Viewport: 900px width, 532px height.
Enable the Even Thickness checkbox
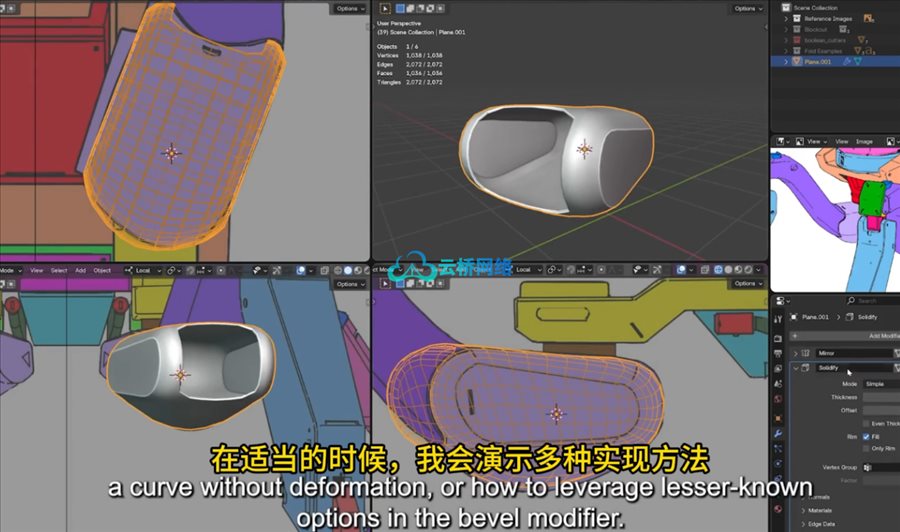click(865, 424)
